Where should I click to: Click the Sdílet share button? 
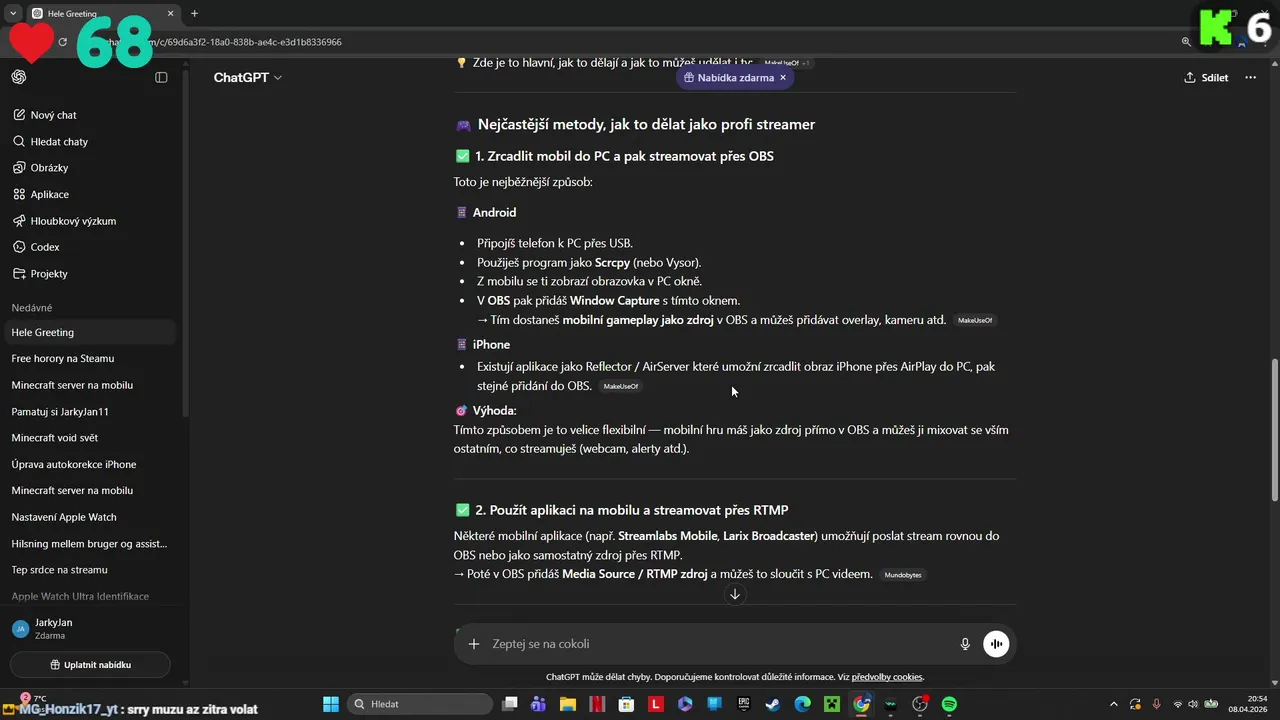(1206, 77)
